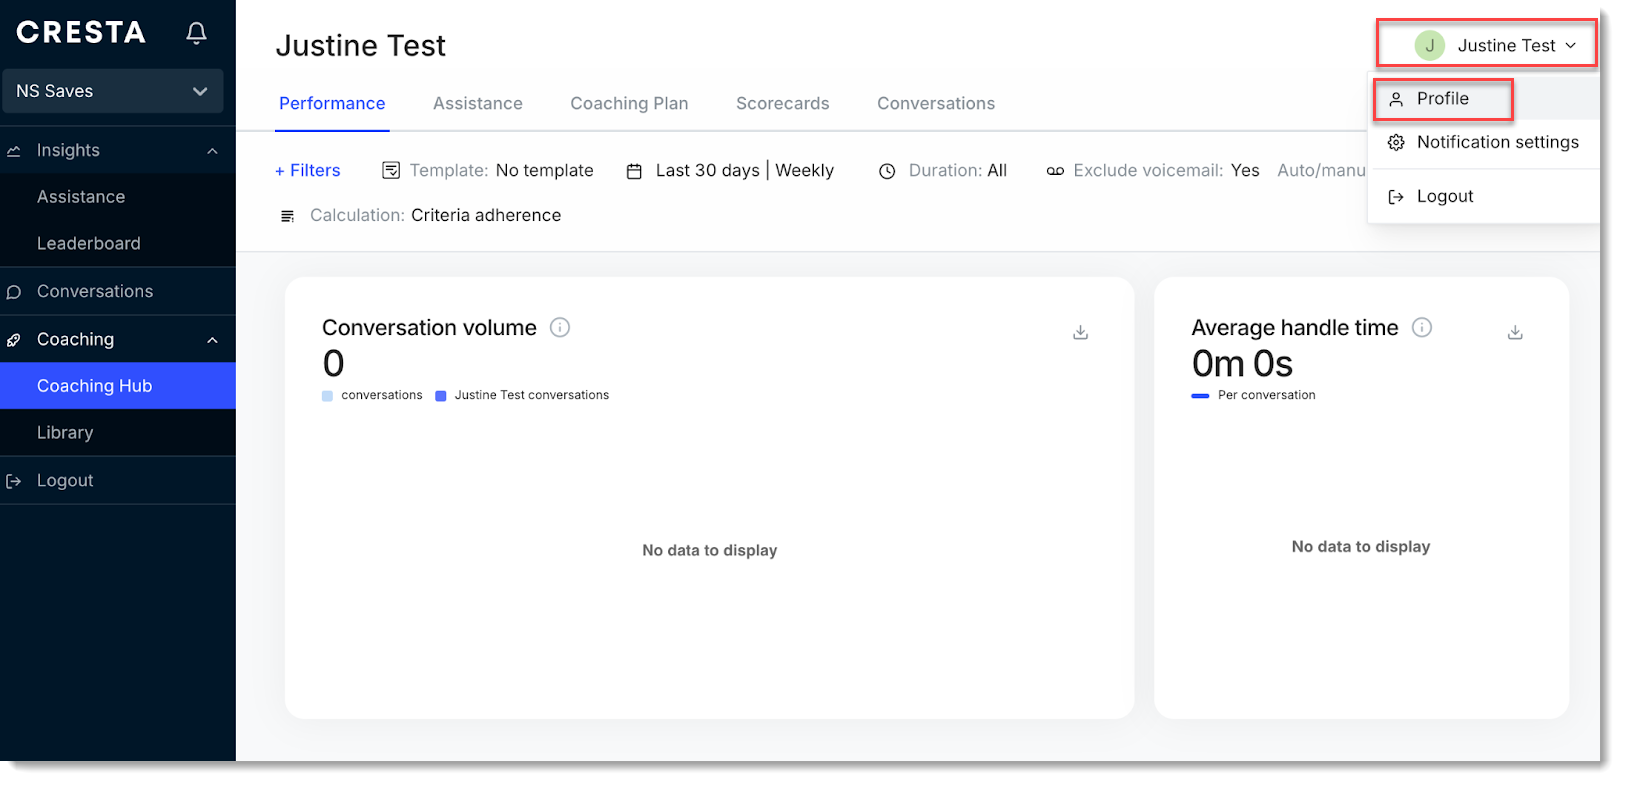Image resolution: width=1634 pixels, height=795 pixels.
Task: Open Leaderboard in the sidebar
Action: tap(89, 243)
